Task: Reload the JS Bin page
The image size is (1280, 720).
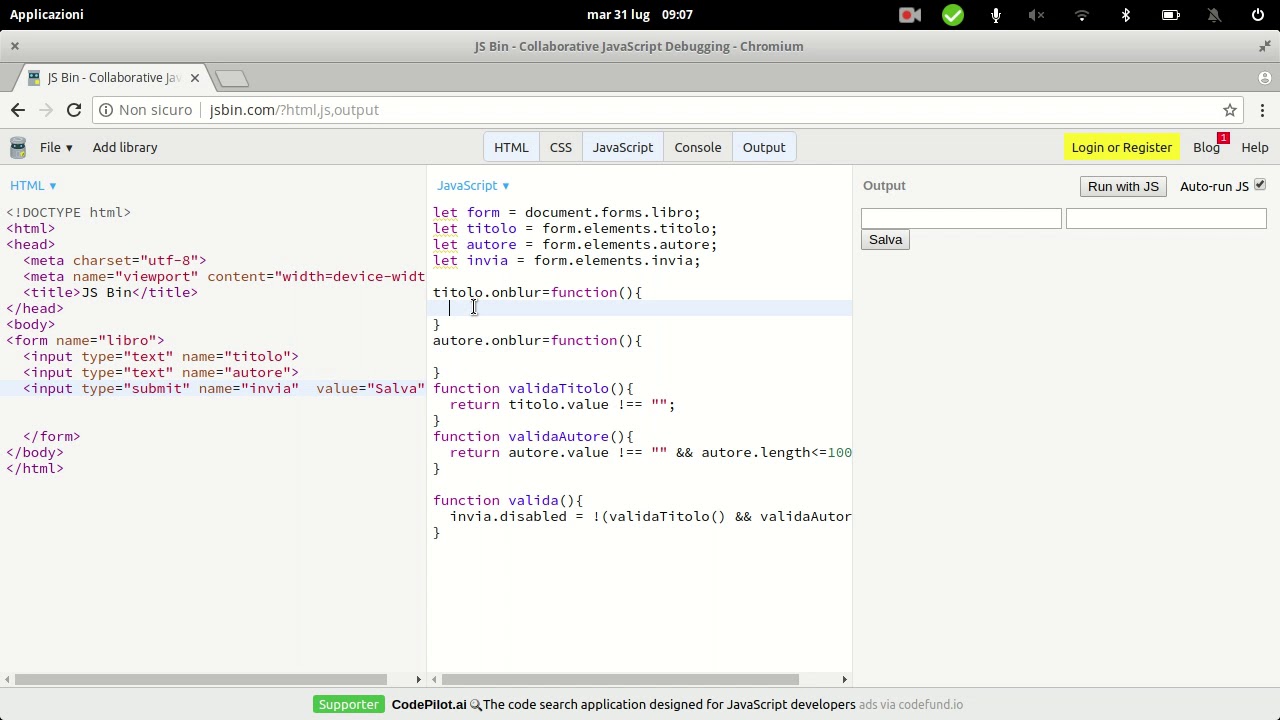Action: 74,110
